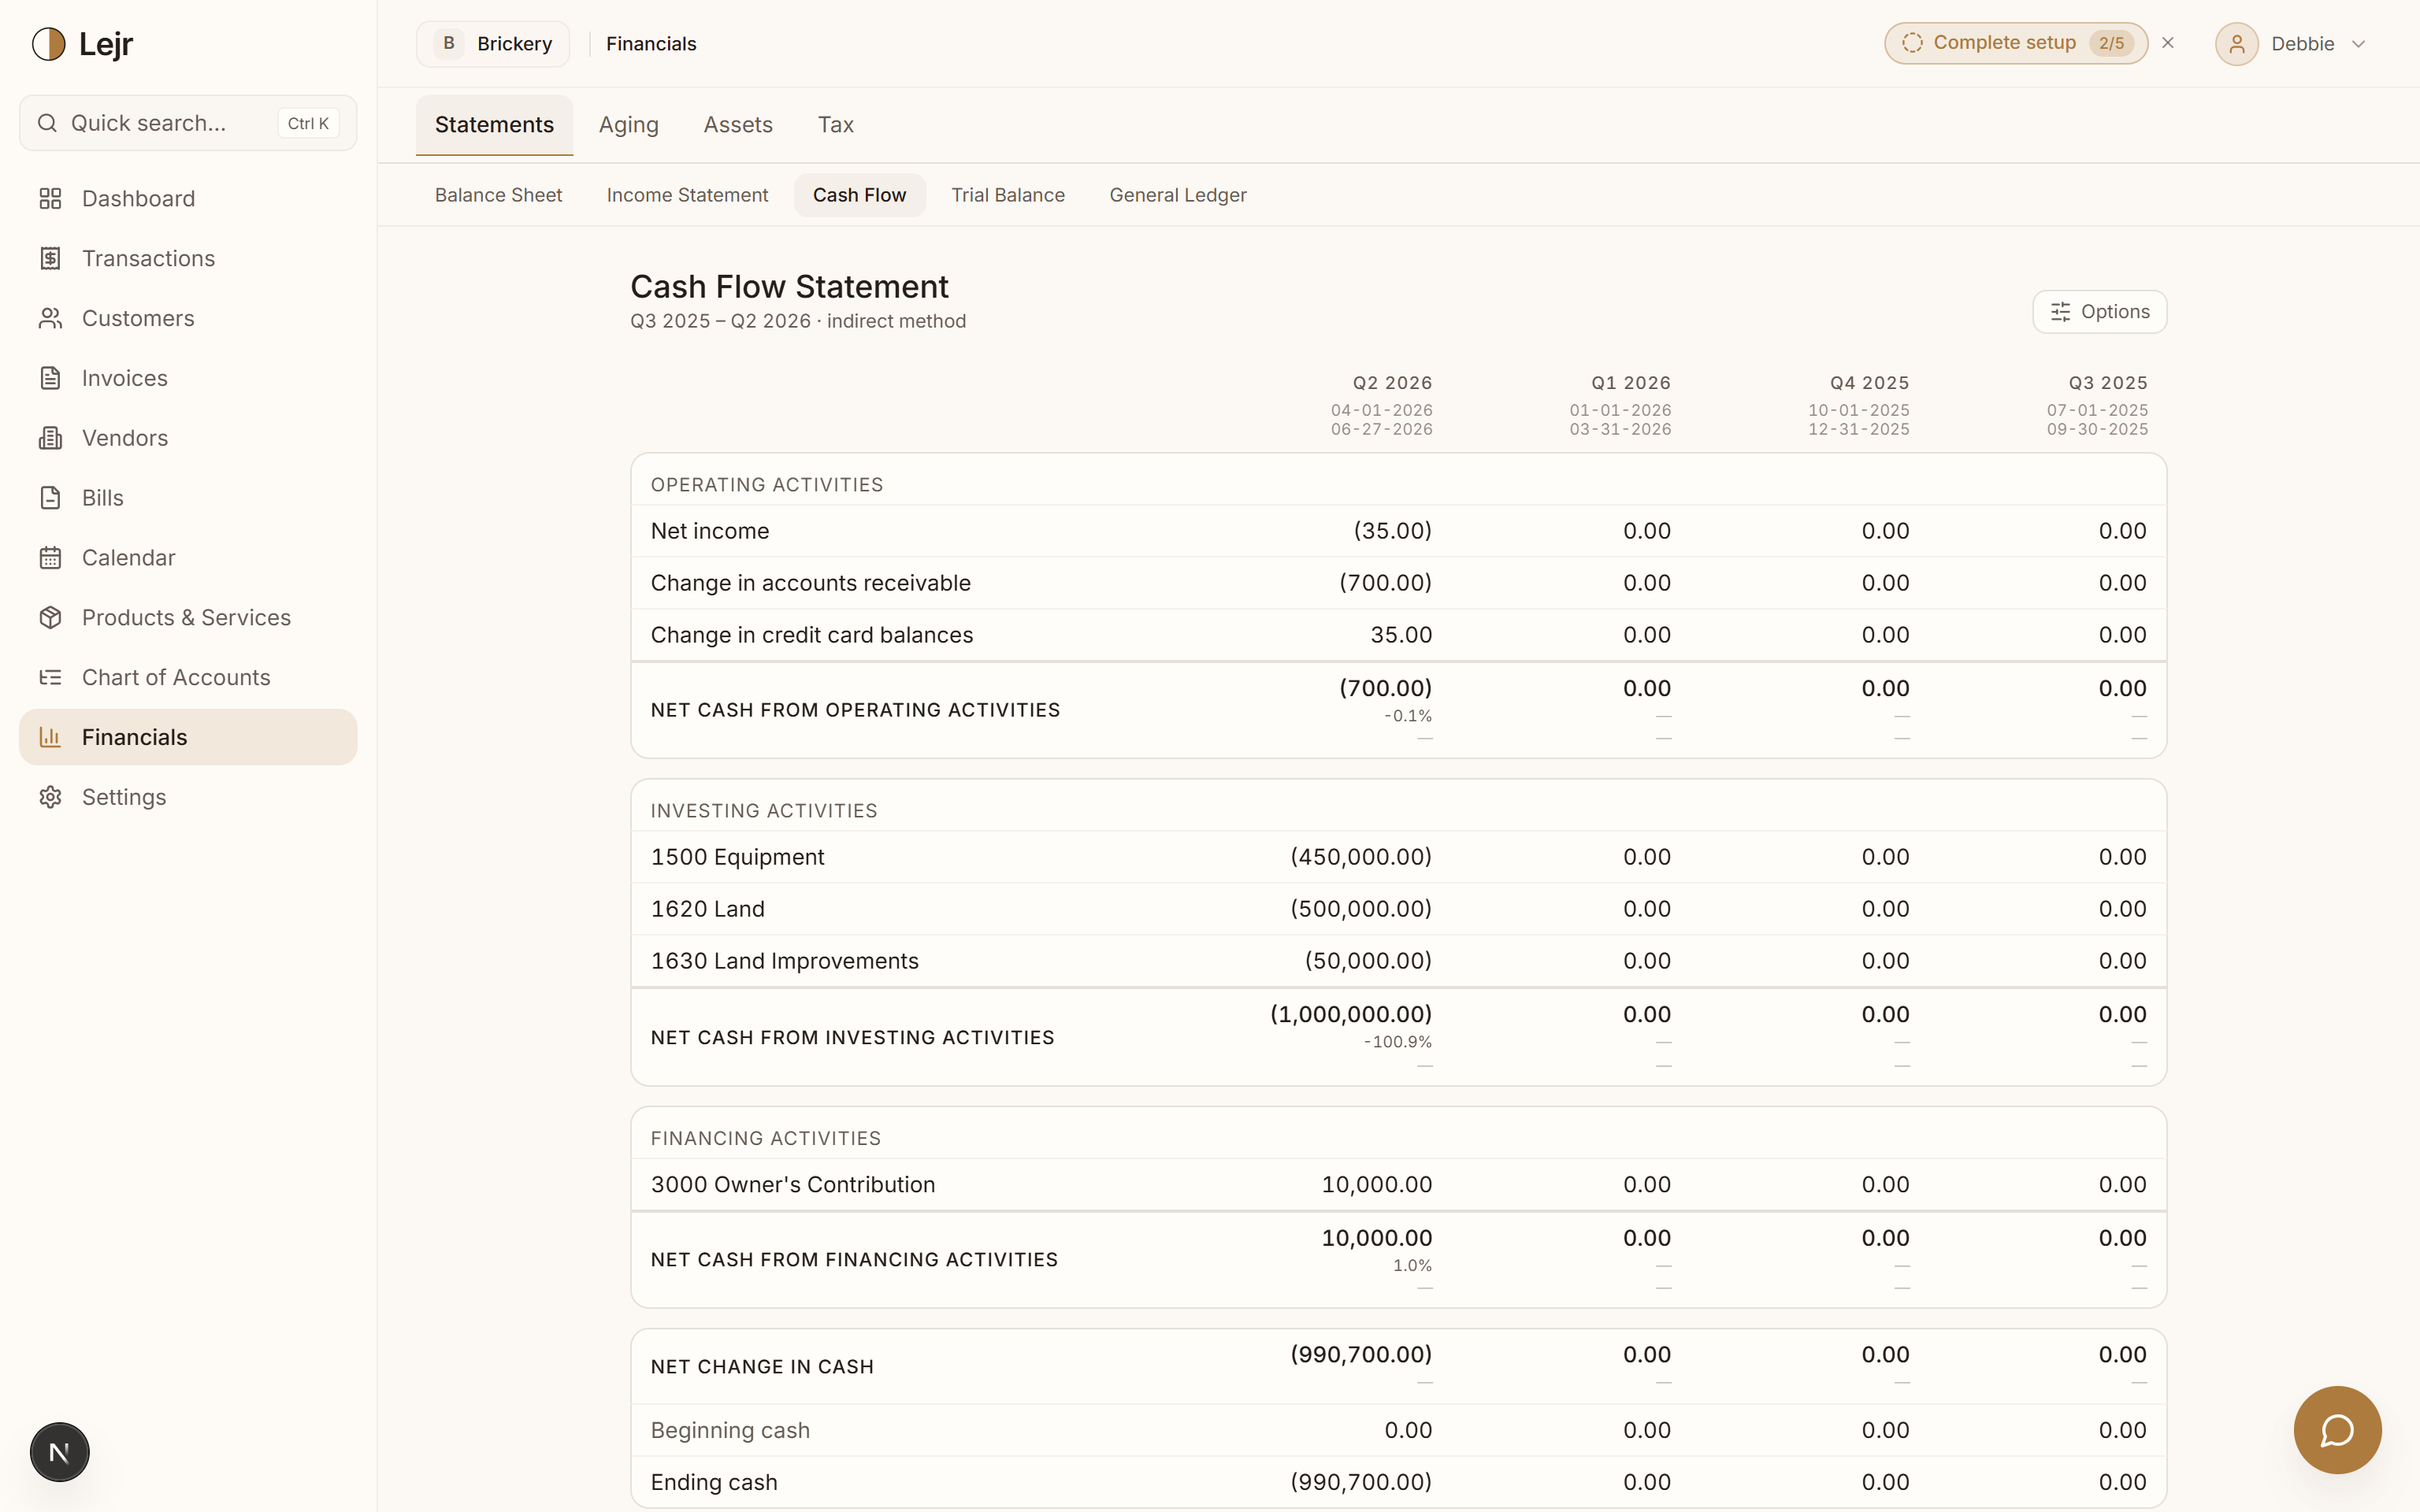Go to Invoices in sidebar
Screen dimensions: 2420x1512
[188, 378]
